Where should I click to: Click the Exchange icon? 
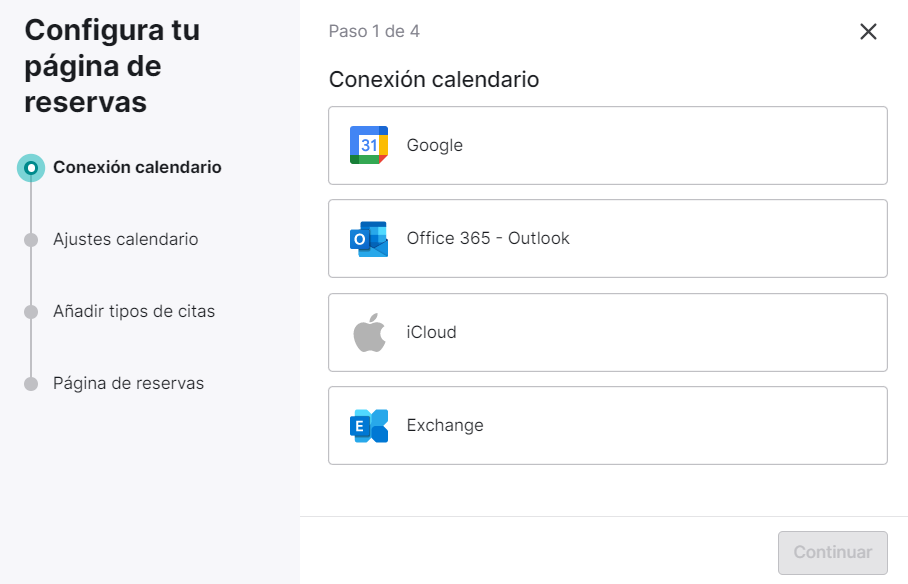click(x=369, y=426)
